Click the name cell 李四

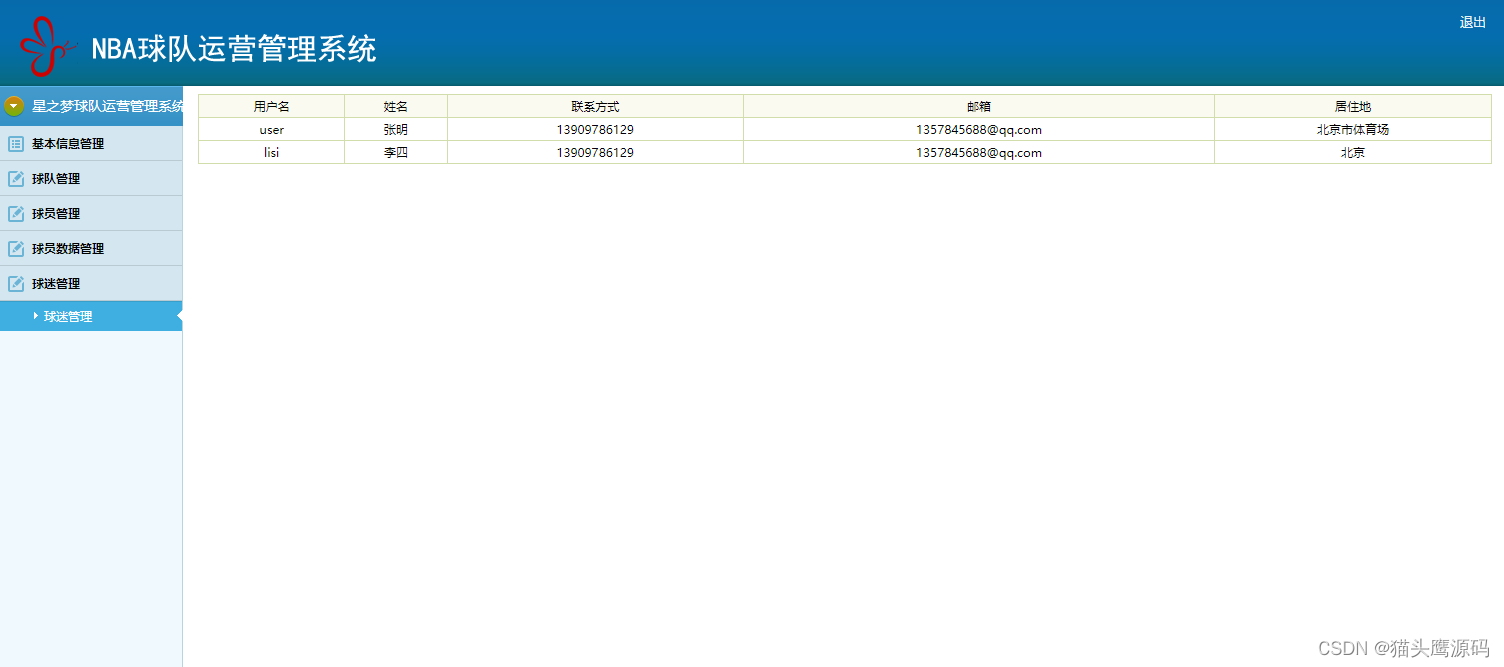pos(396,152)
